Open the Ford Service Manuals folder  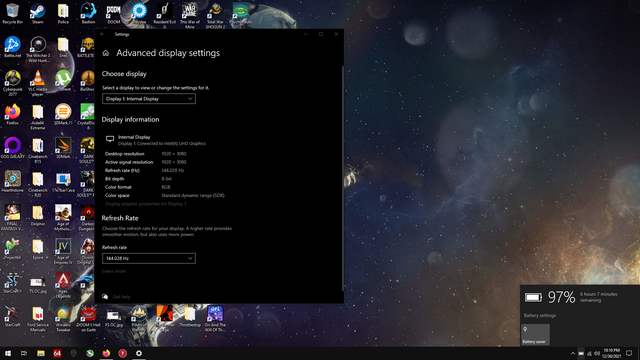pos(38,318)
